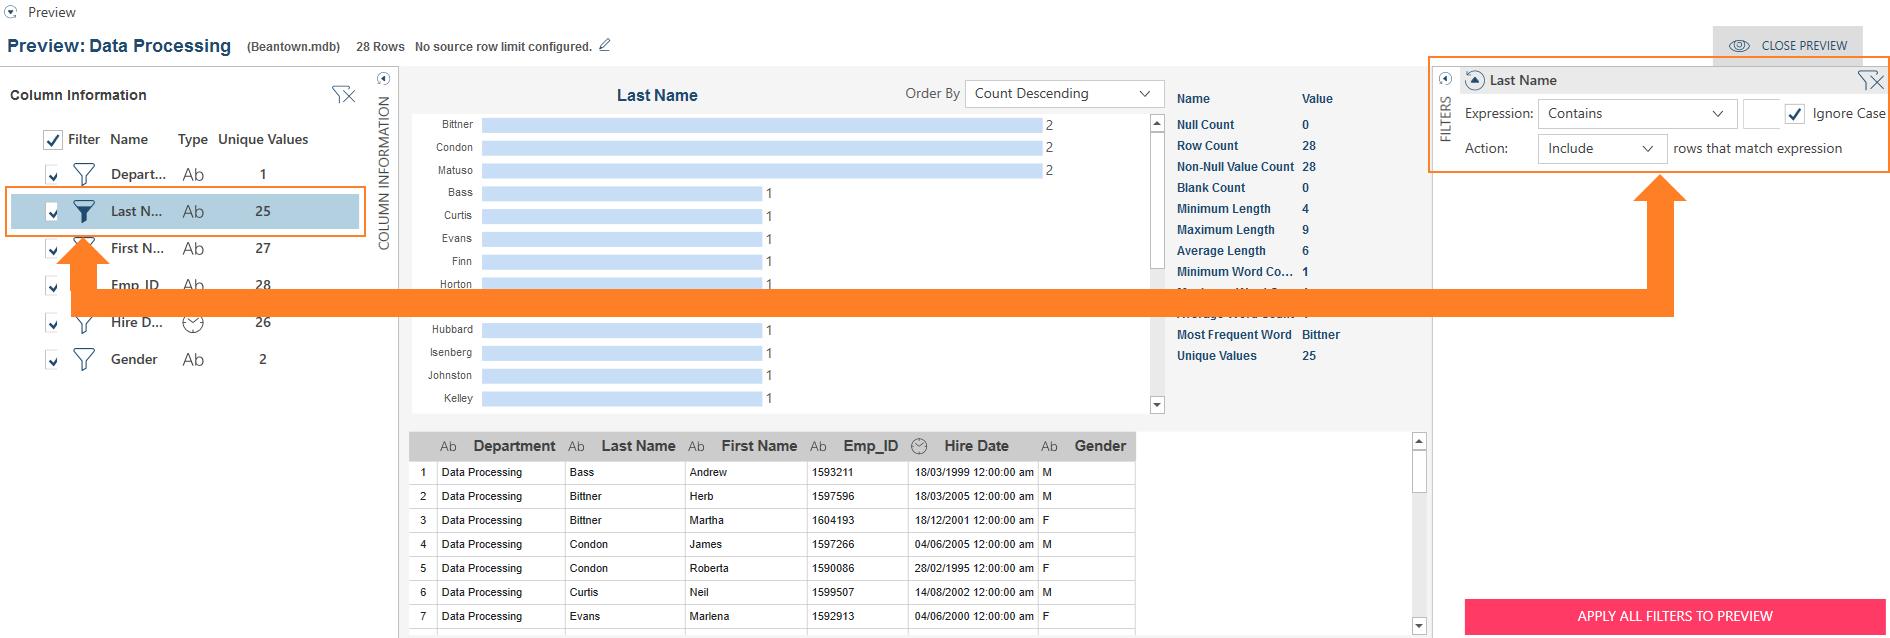This screenshot has height=638, width=1890.
Task: Click Apply All Filters to Preview
Action: 1675,616
